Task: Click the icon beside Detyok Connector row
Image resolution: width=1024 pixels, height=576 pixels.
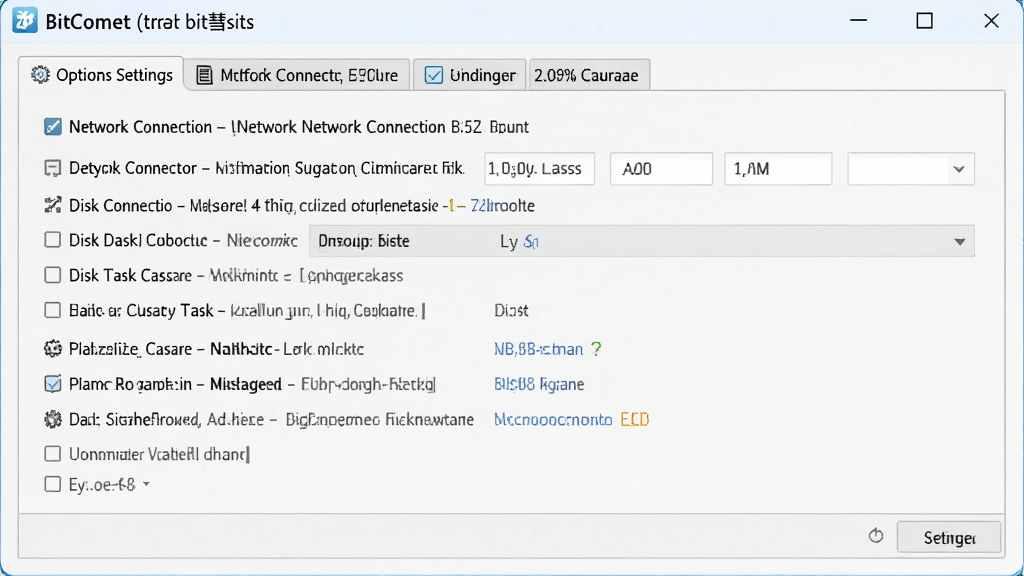Action: click(x=52, y=168)
